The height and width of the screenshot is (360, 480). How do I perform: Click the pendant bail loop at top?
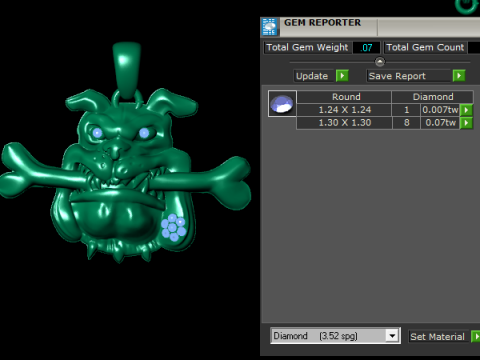pos(127,71)
